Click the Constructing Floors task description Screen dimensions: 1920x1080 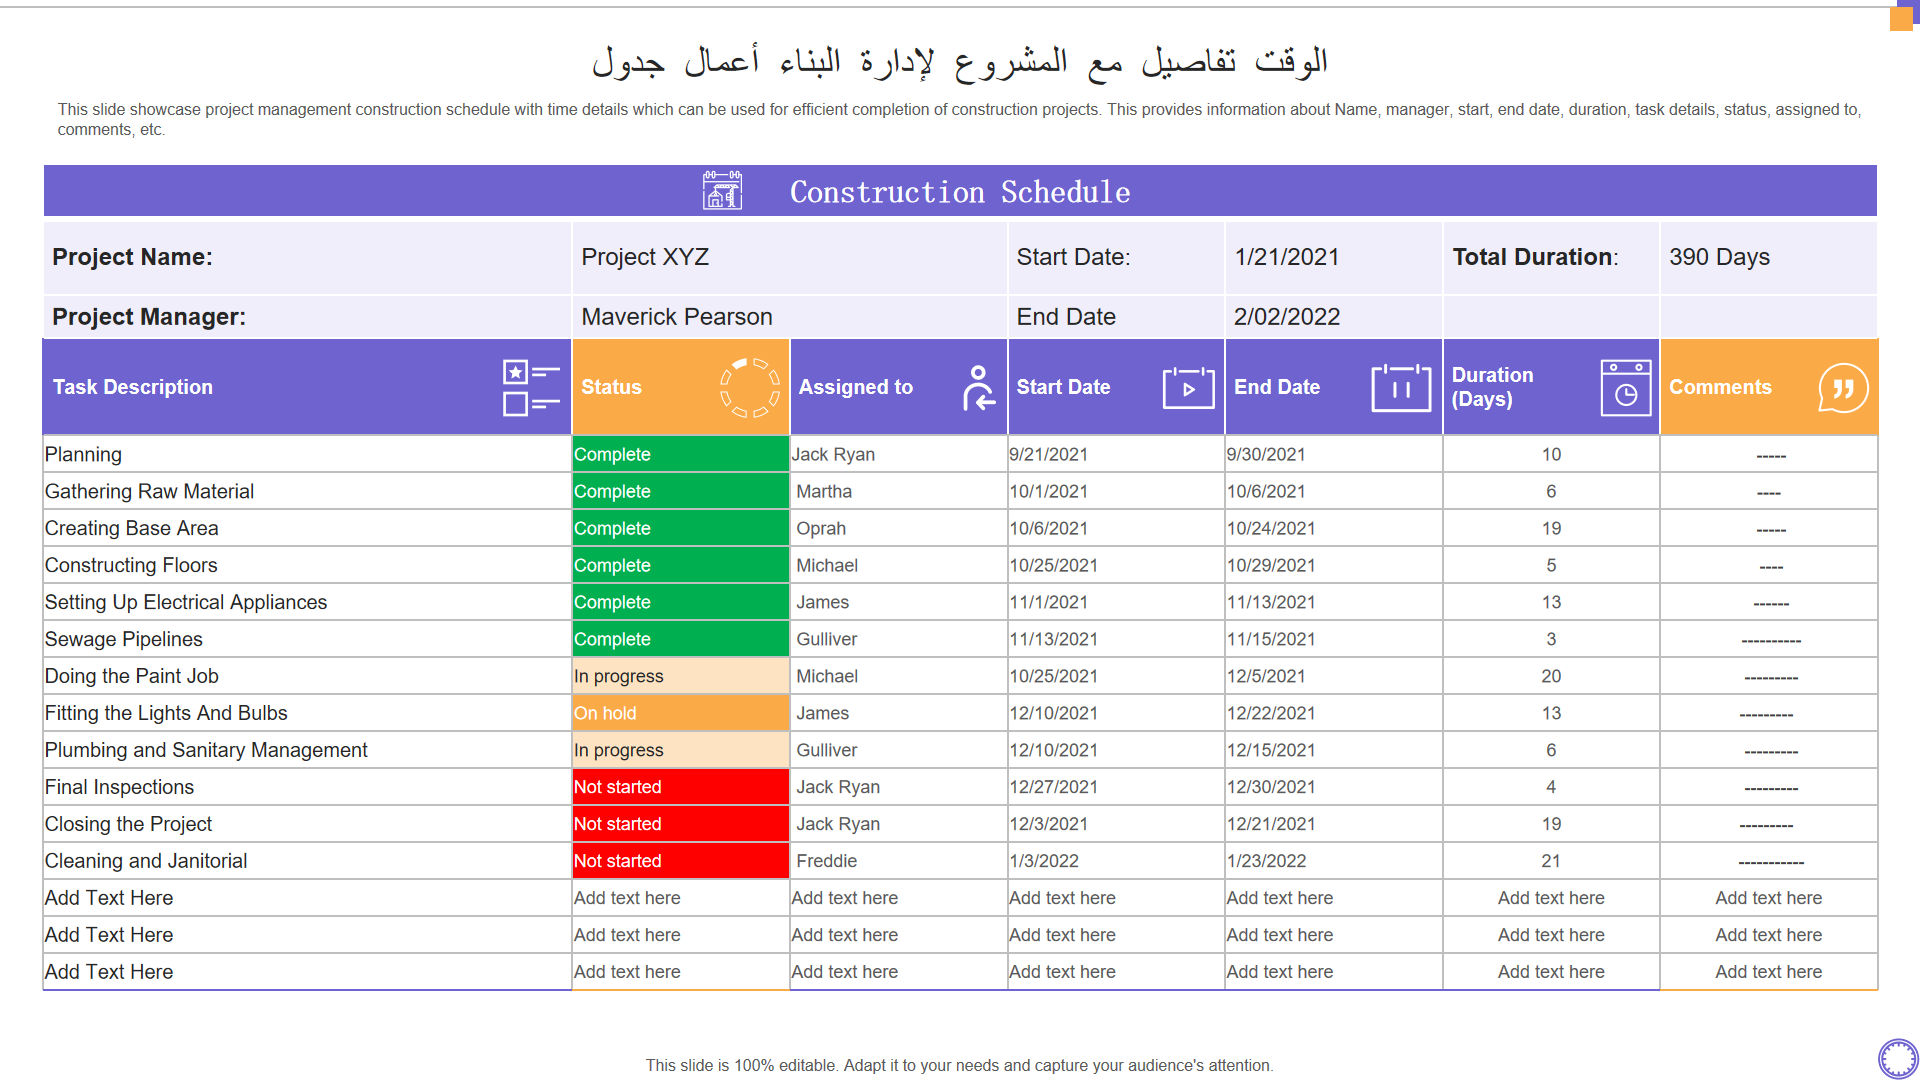[x=131, y=565]
